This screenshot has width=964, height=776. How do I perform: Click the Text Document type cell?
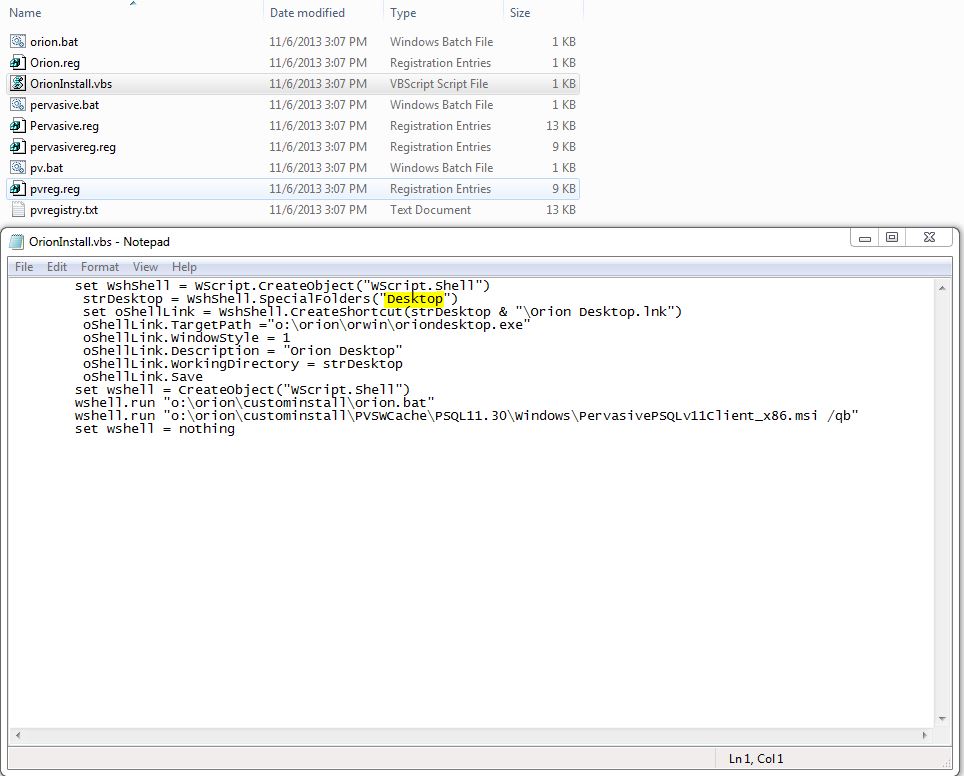[430, 210]
